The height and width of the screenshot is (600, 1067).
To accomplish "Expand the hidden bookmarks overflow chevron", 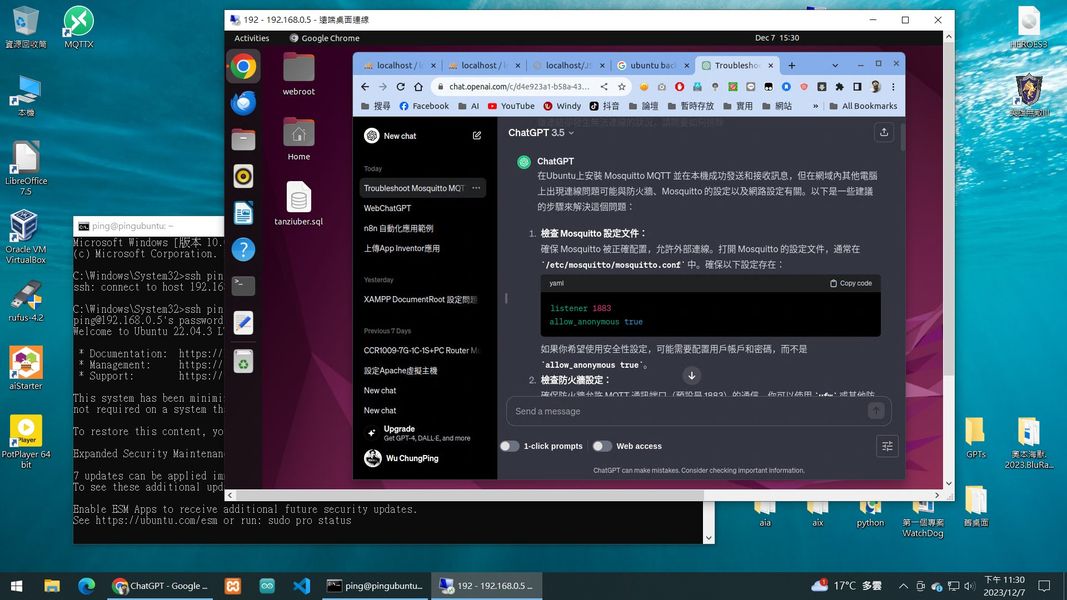I will 815,106.
